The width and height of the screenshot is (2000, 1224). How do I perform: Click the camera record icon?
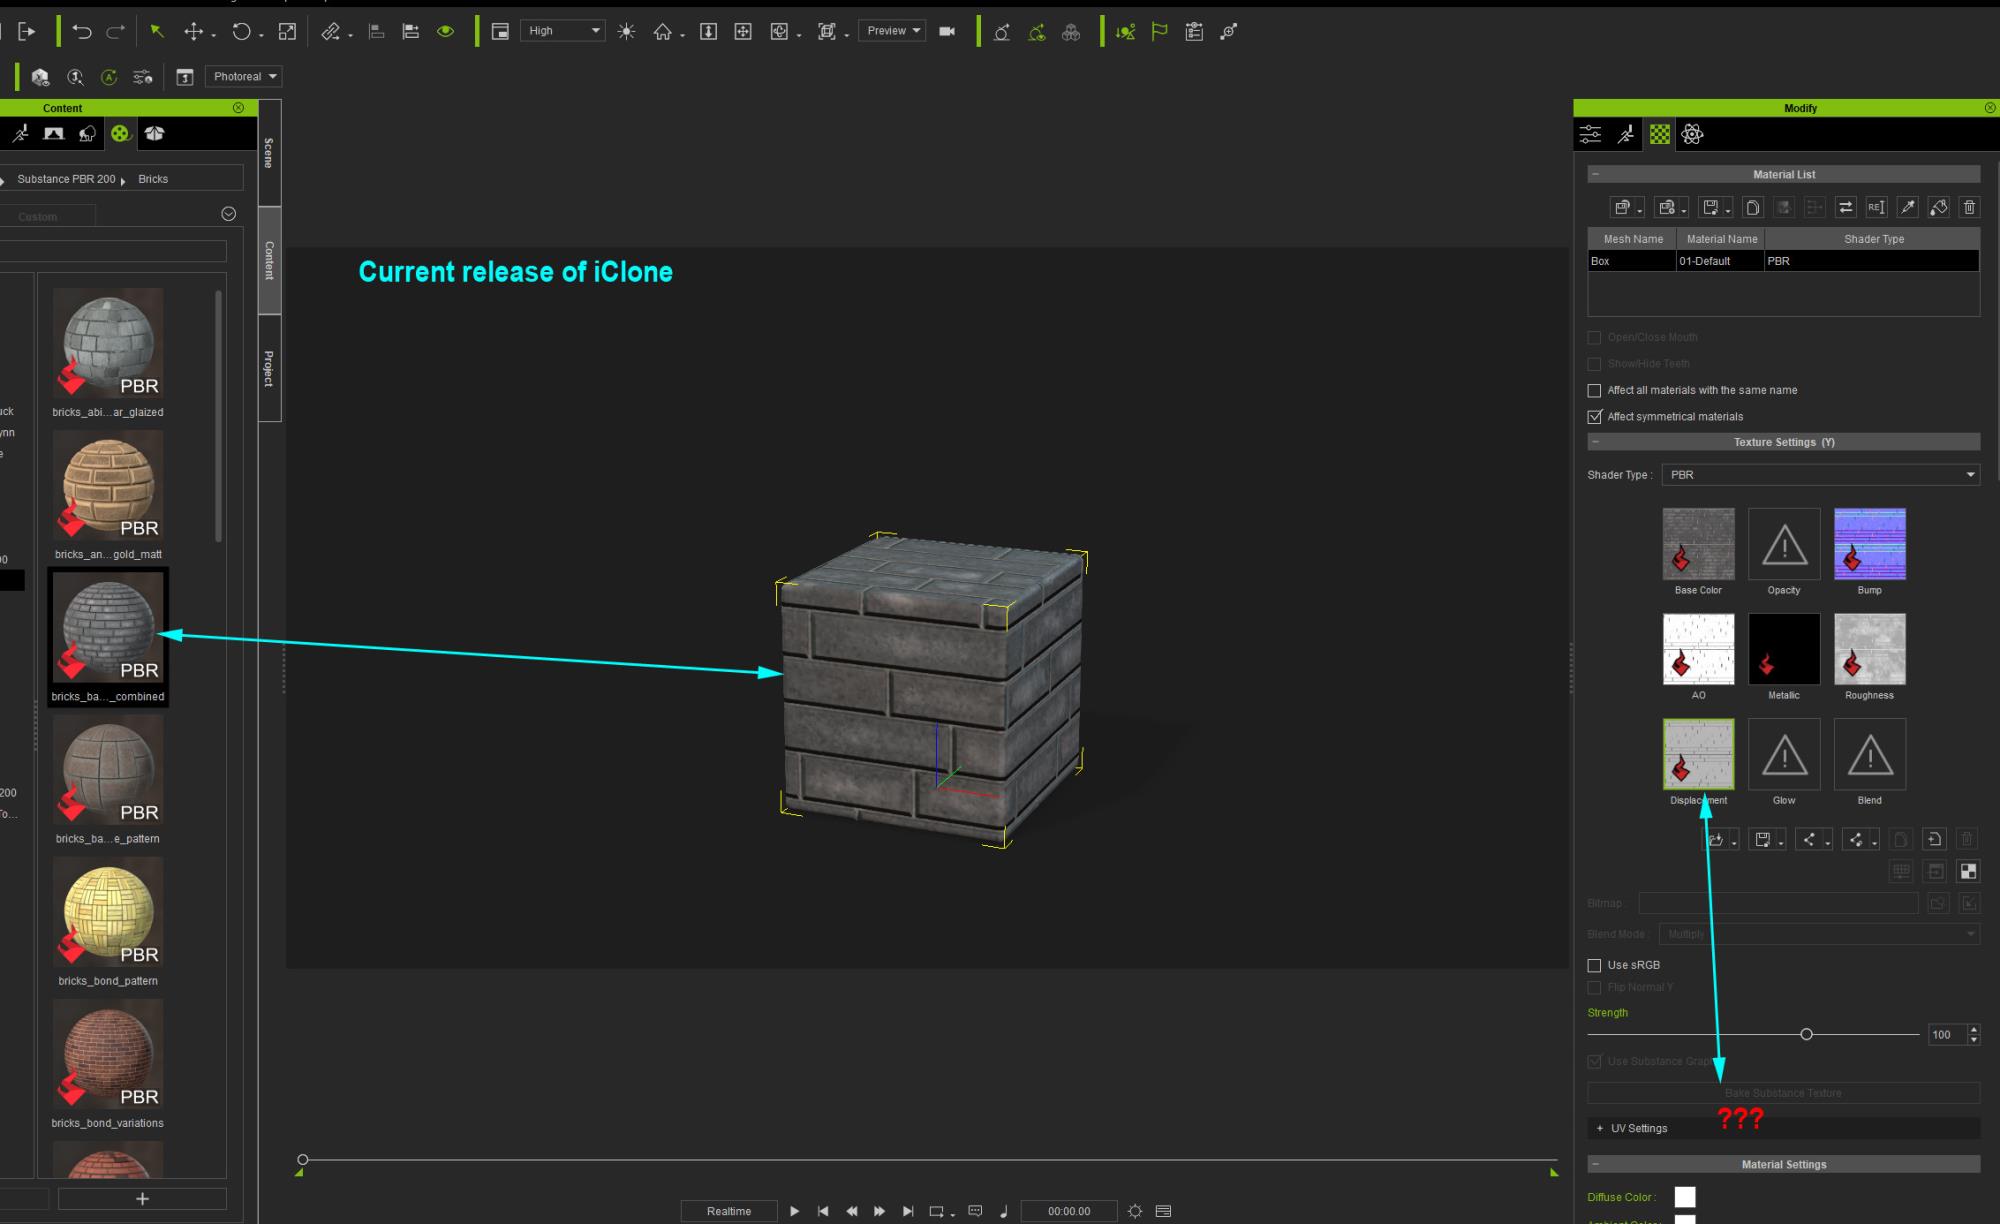(x=947, y=31)
